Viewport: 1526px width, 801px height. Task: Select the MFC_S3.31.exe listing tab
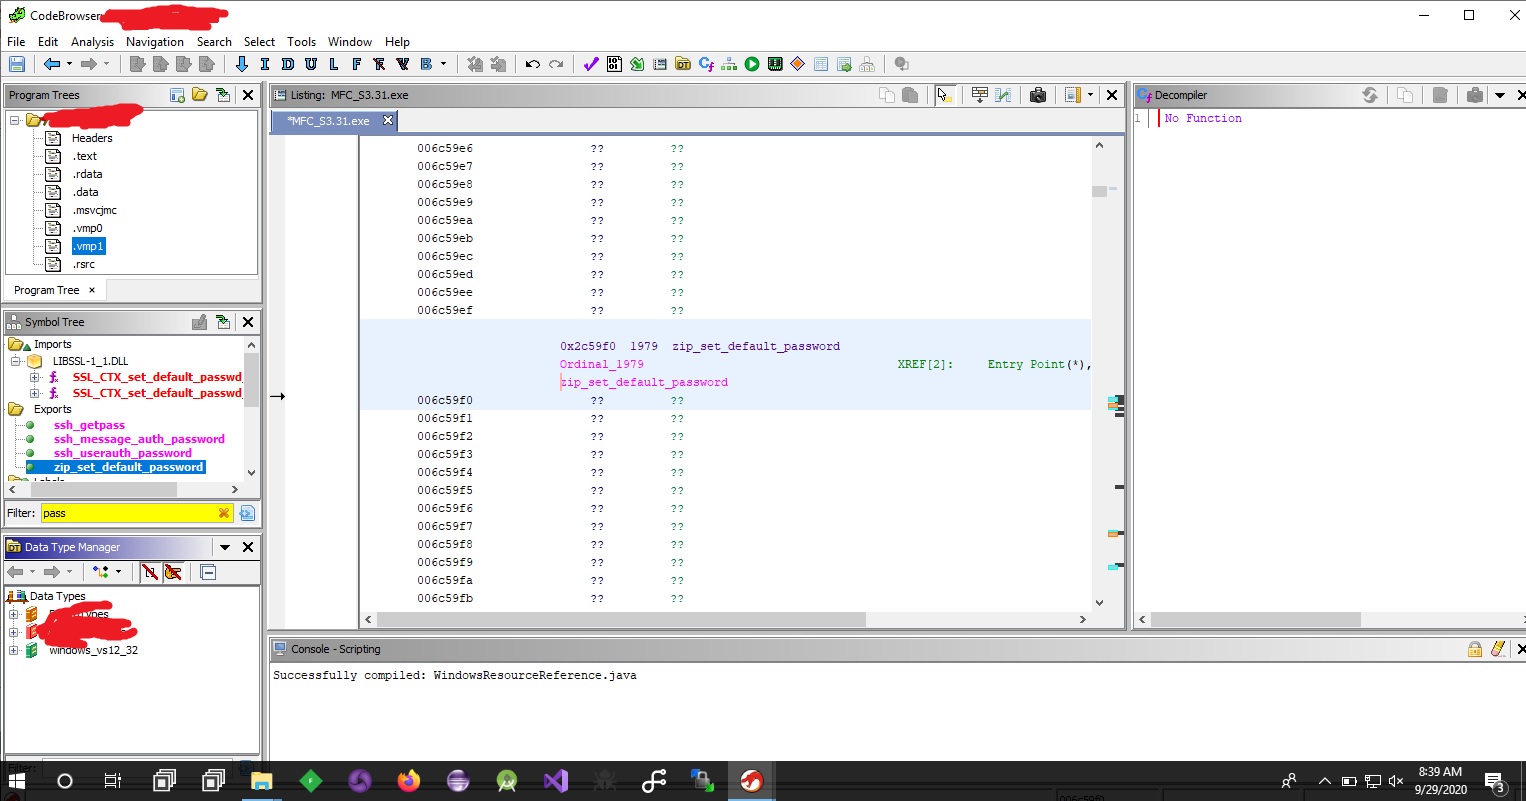pos(329,121)
